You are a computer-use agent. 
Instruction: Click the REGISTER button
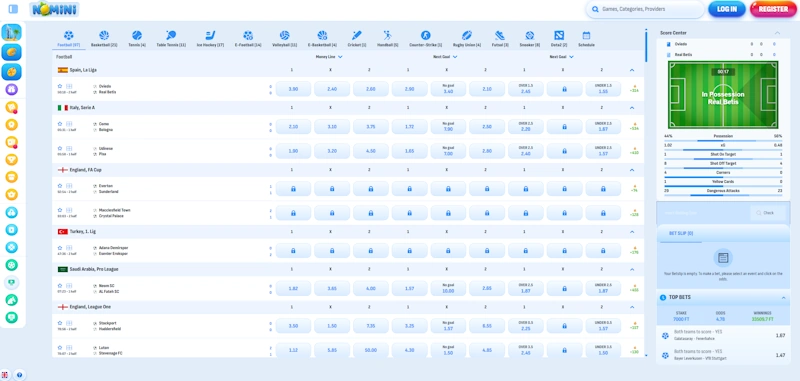[x=773, y=9]
